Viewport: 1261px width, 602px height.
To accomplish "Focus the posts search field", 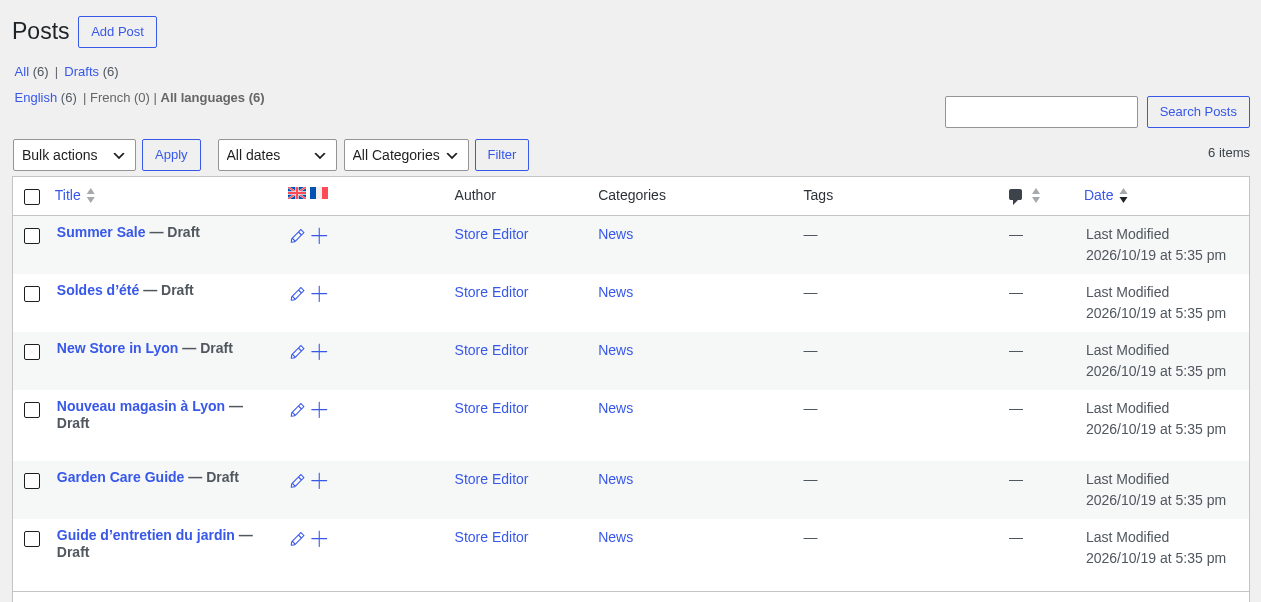I will point(1041,112).
